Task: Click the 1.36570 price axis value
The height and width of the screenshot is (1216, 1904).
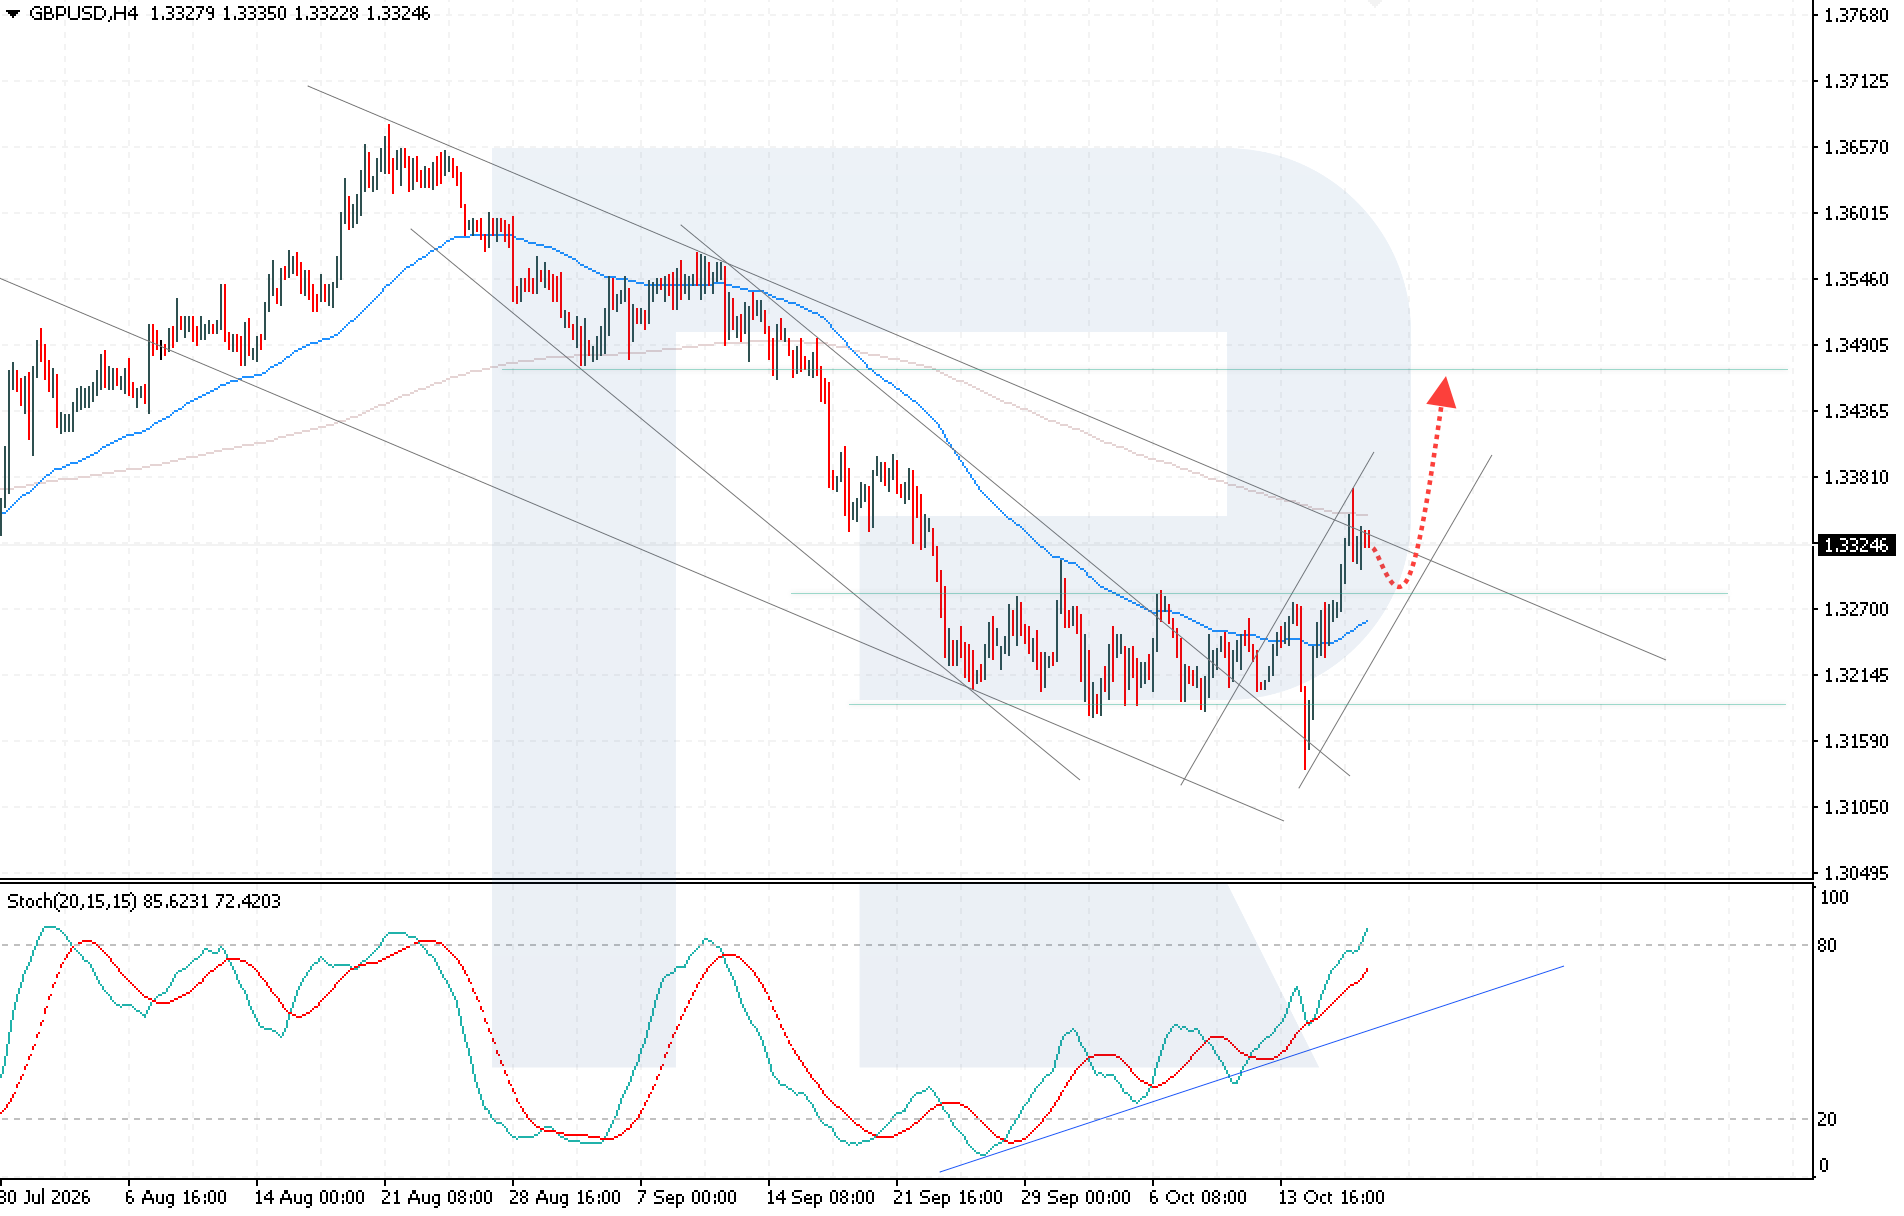Action: click(1856, 147)
